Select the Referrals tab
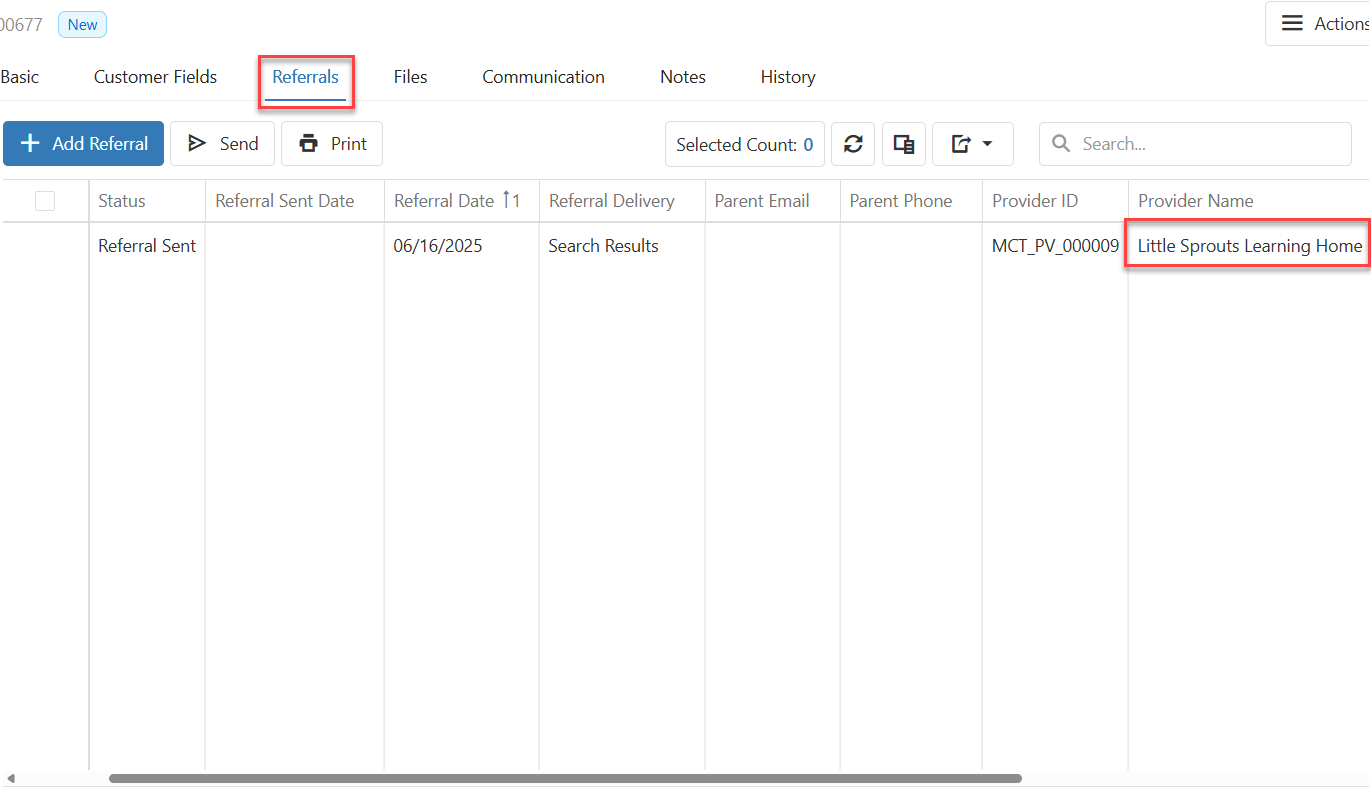Screen dimensions: 1371x797 coord(305,77)
